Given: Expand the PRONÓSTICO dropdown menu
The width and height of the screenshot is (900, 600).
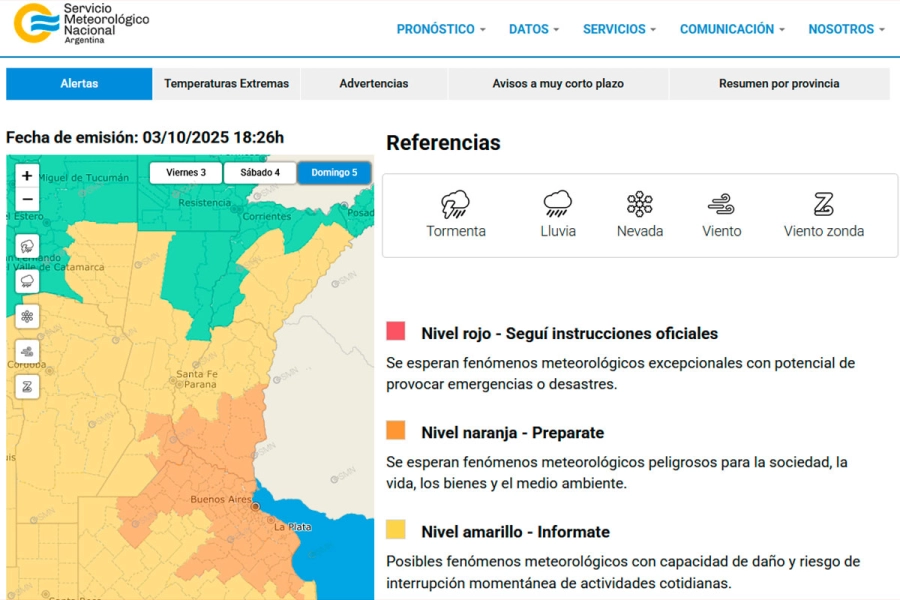Looking at the screenshot, I should (x=440, y=29).
